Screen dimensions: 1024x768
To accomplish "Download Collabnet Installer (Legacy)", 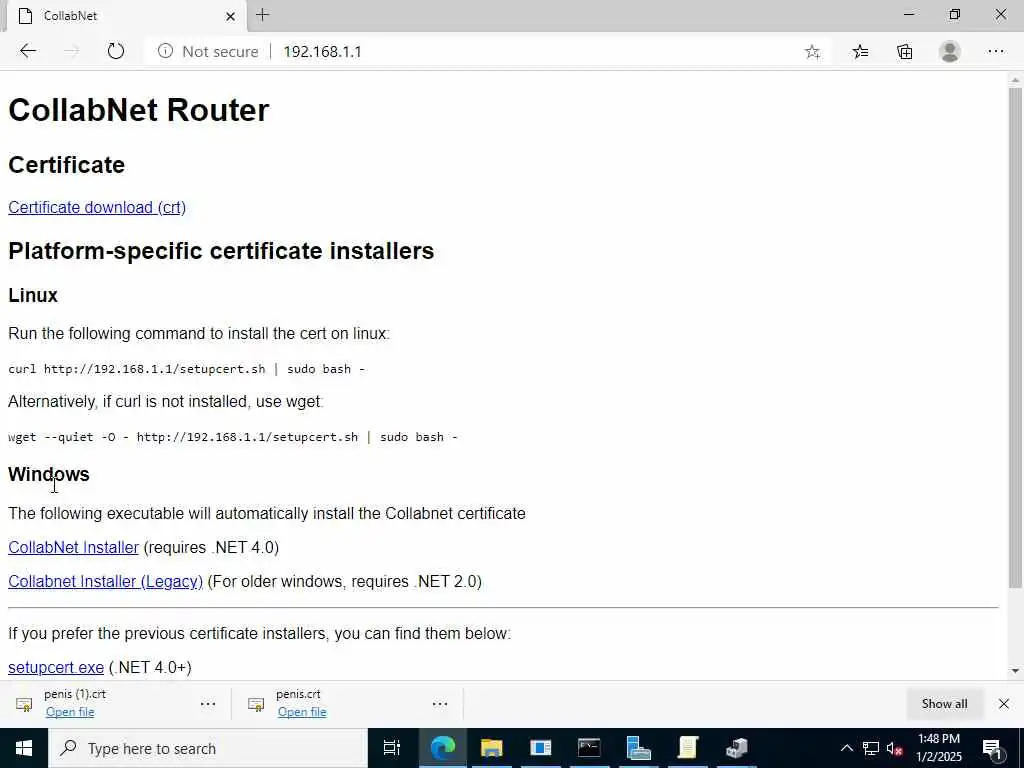I will click(x=105, y=581).
